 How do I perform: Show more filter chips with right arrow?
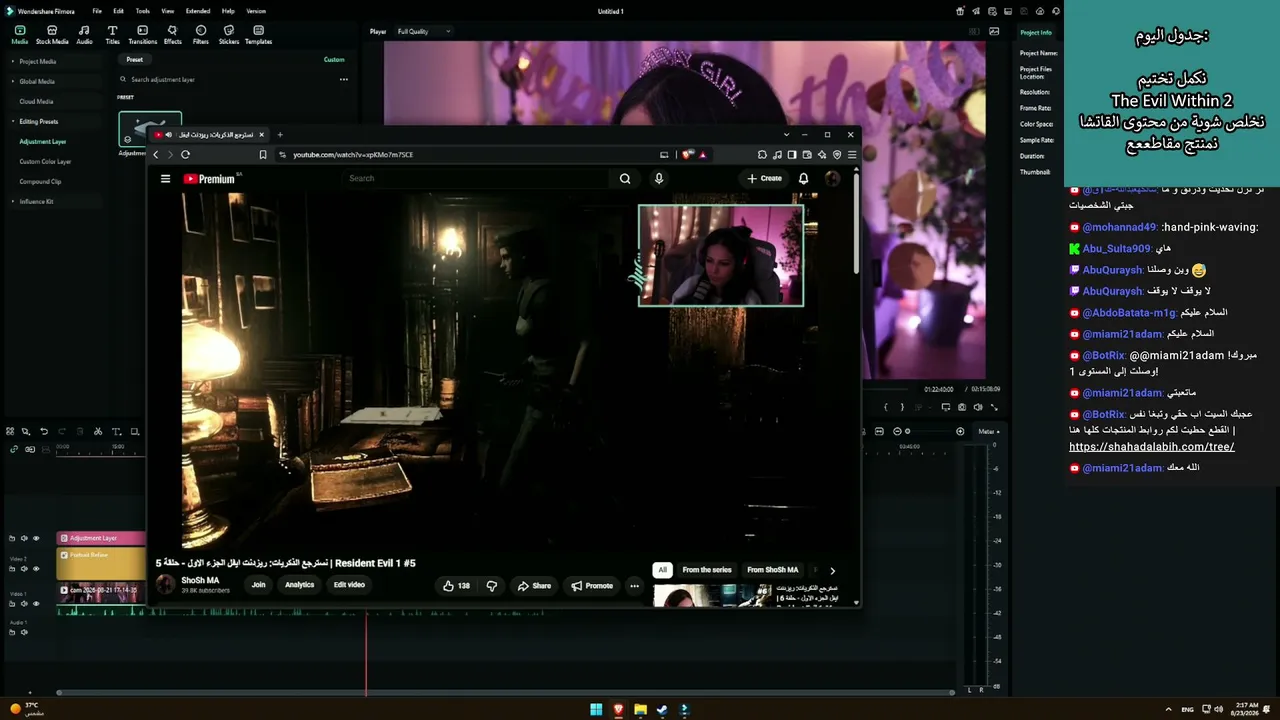tap(832, 571)
